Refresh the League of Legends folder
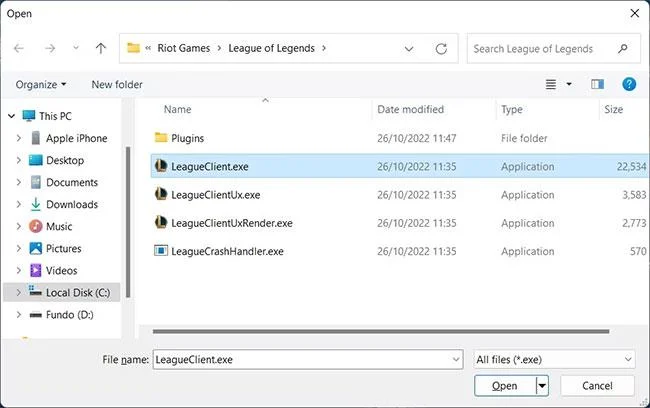The height and width of the screenshot is (408, 650). point(441,49)
